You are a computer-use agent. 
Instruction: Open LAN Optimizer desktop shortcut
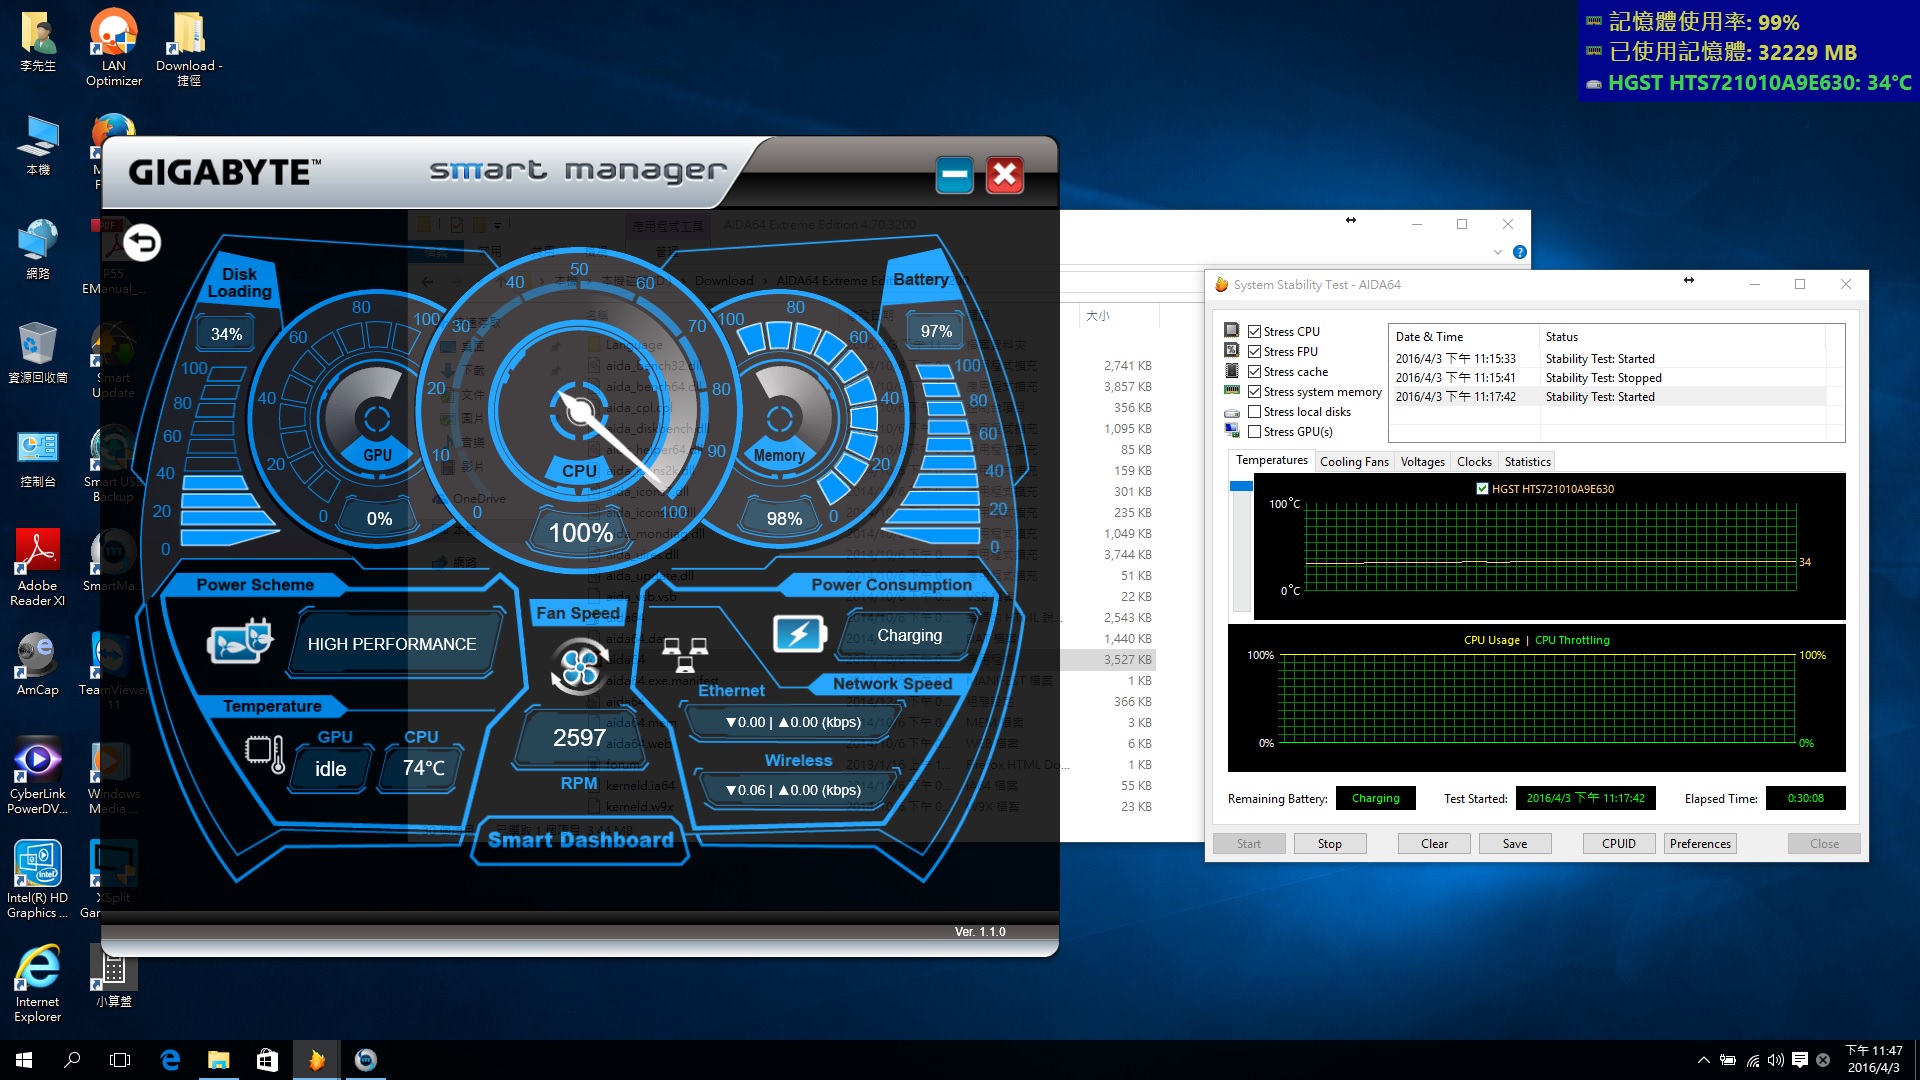[x=114, y=47]
